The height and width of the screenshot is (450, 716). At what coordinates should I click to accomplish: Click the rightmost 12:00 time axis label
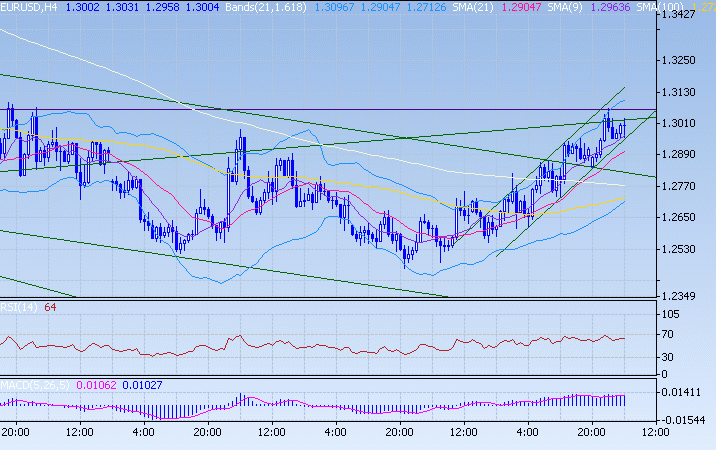click(x=654, y=432)
